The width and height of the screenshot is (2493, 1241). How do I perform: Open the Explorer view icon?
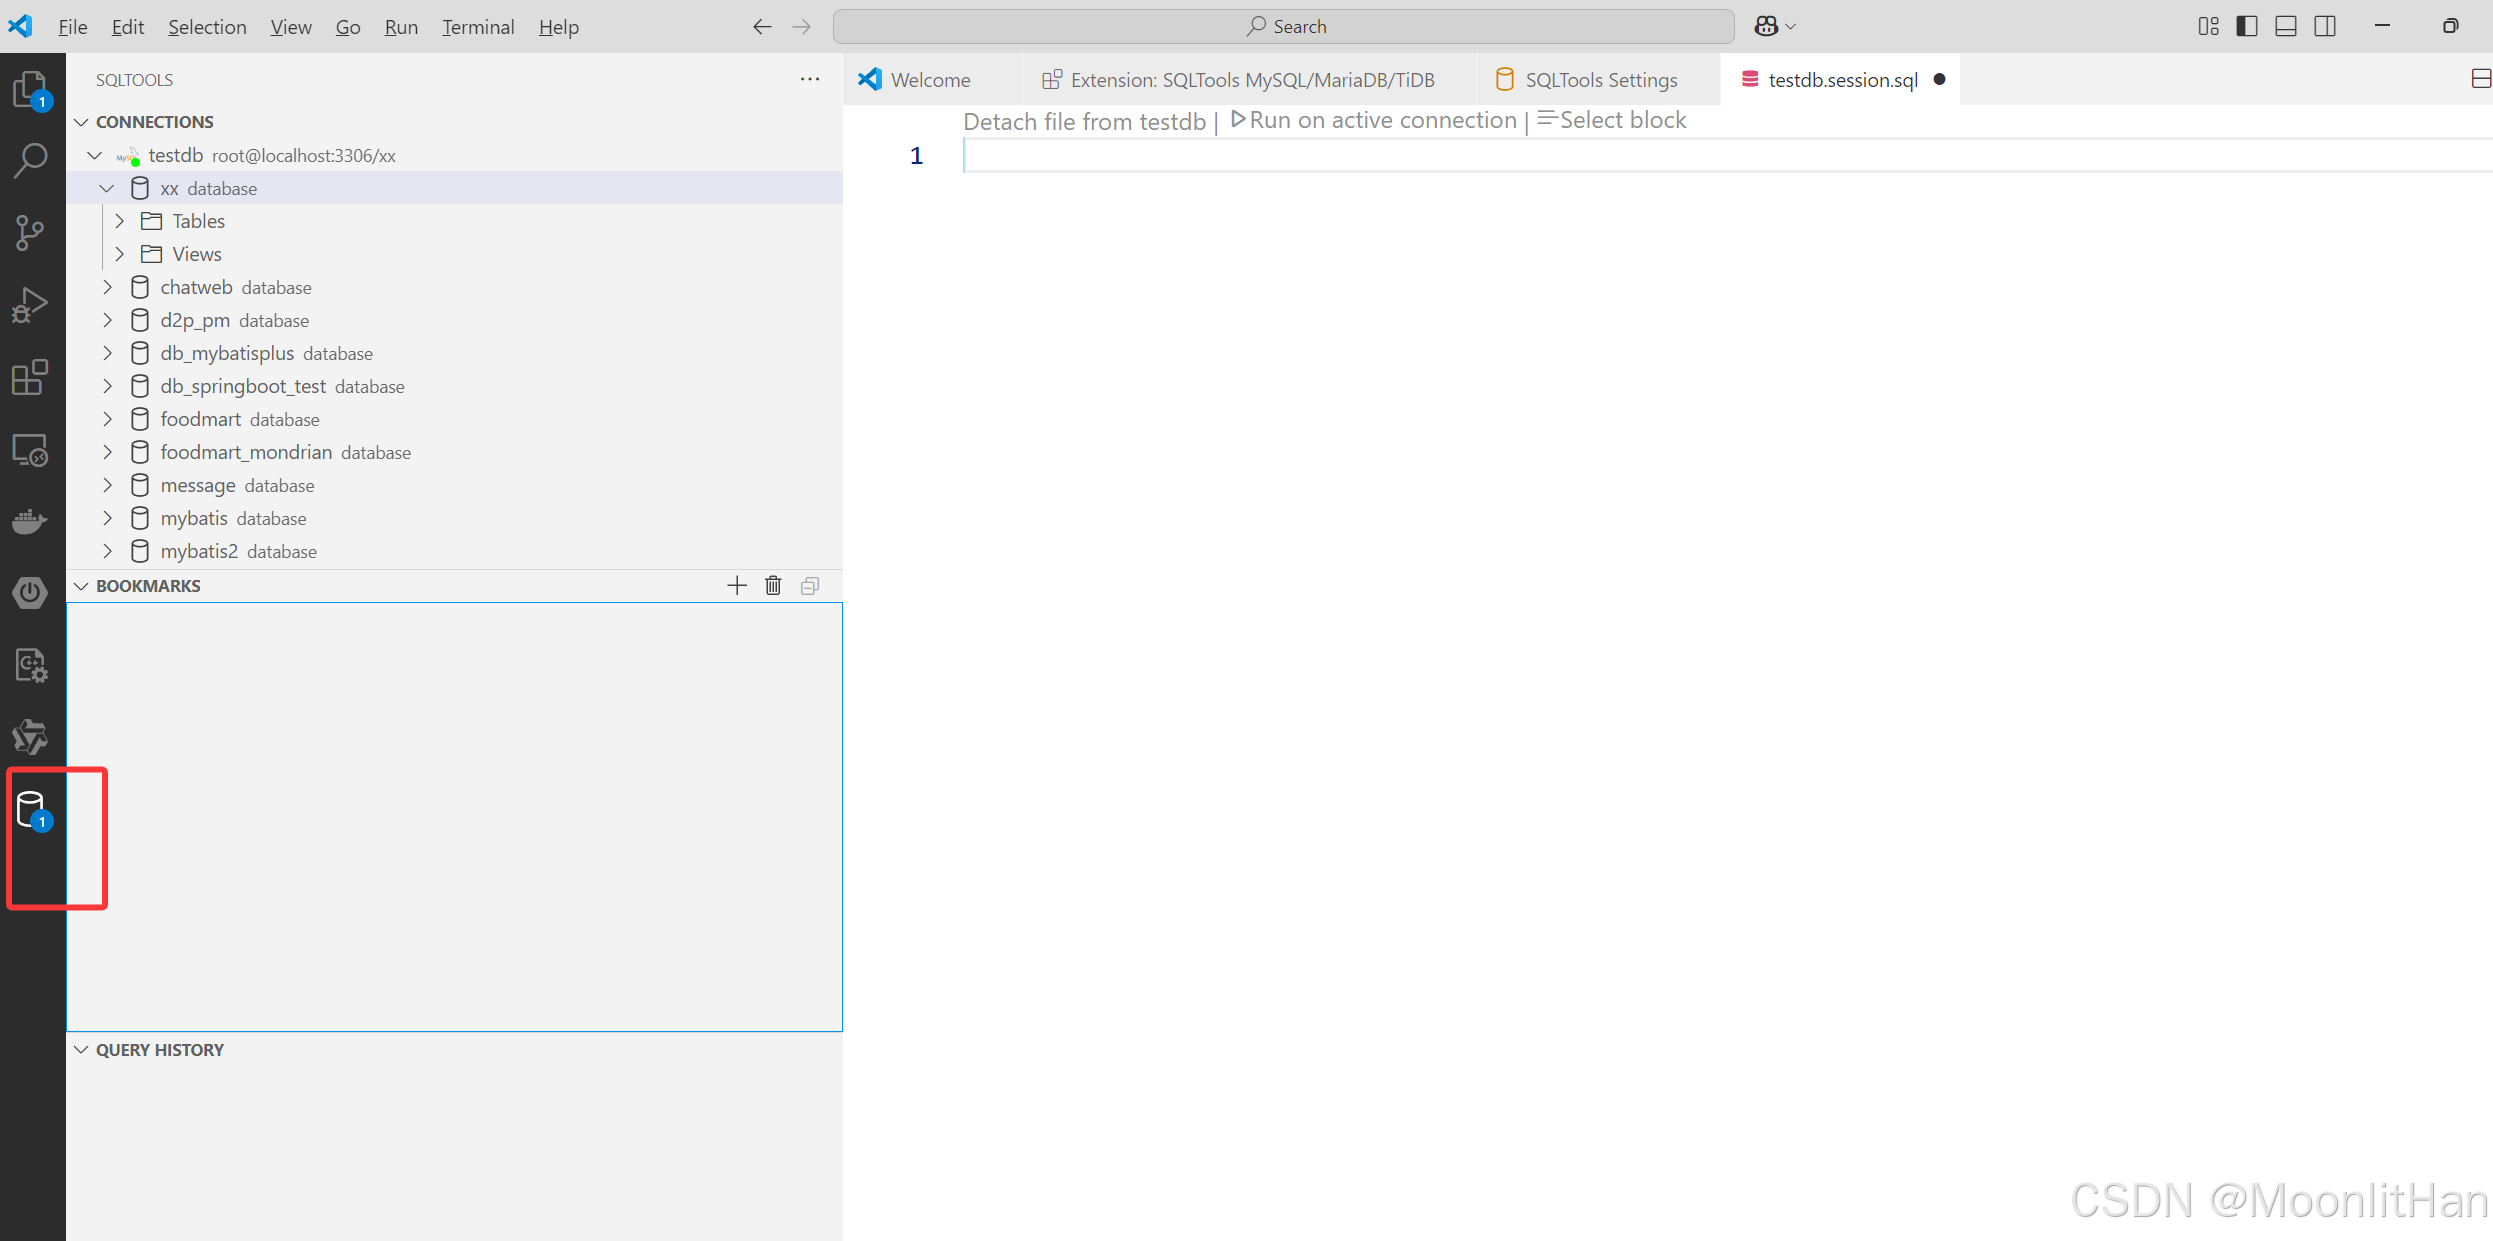(30, 90)
